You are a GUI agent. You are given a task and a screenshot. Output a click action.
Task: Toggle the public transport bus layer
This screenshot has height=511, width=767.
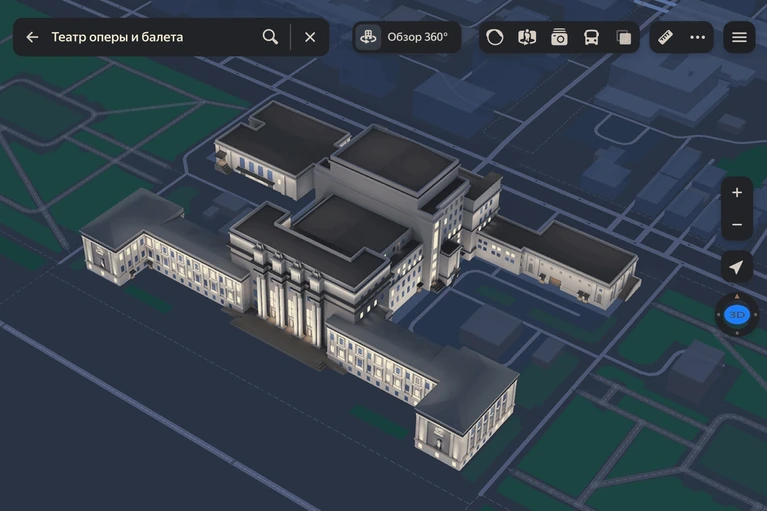click(x=591, y=37)
